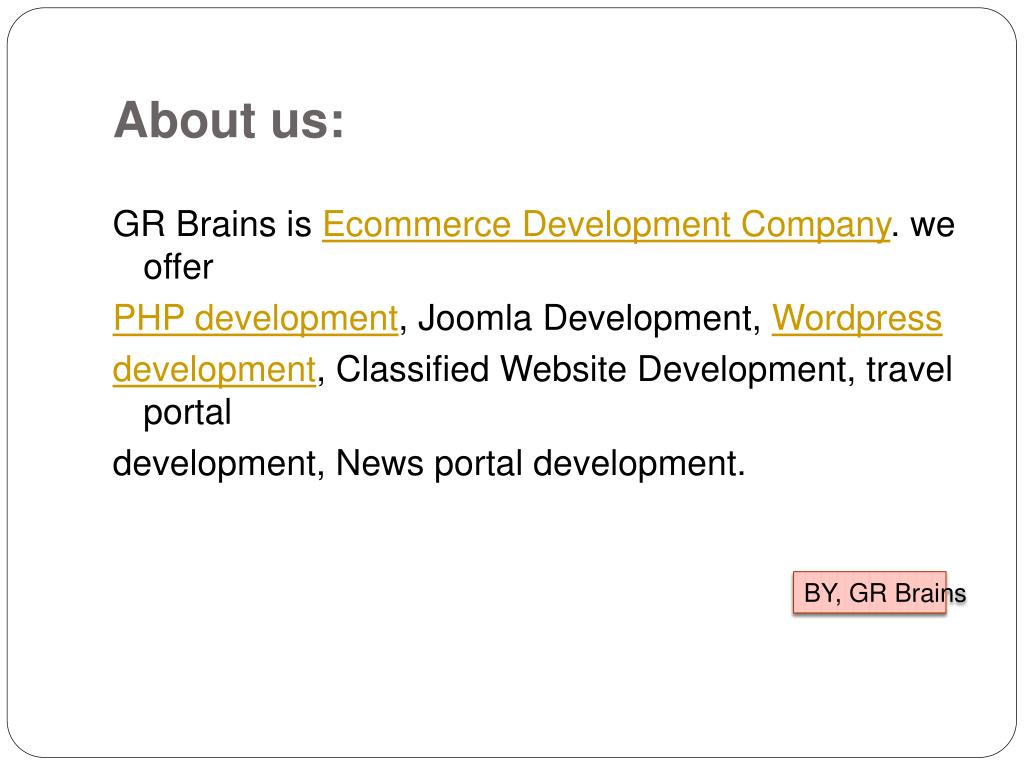Click the underlined 'development' link continuation
1024x768 pixels.
[x=214, y=370]
